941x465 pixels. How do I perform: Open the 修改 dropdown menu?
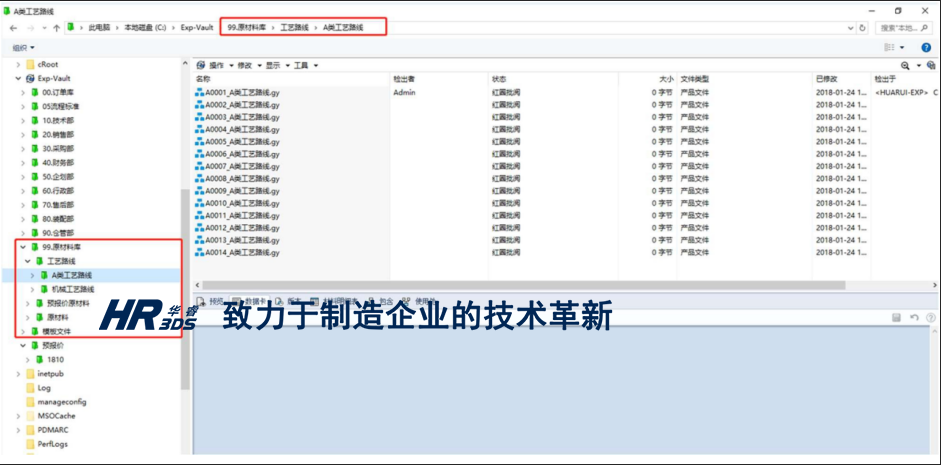(x=245, y=65)
